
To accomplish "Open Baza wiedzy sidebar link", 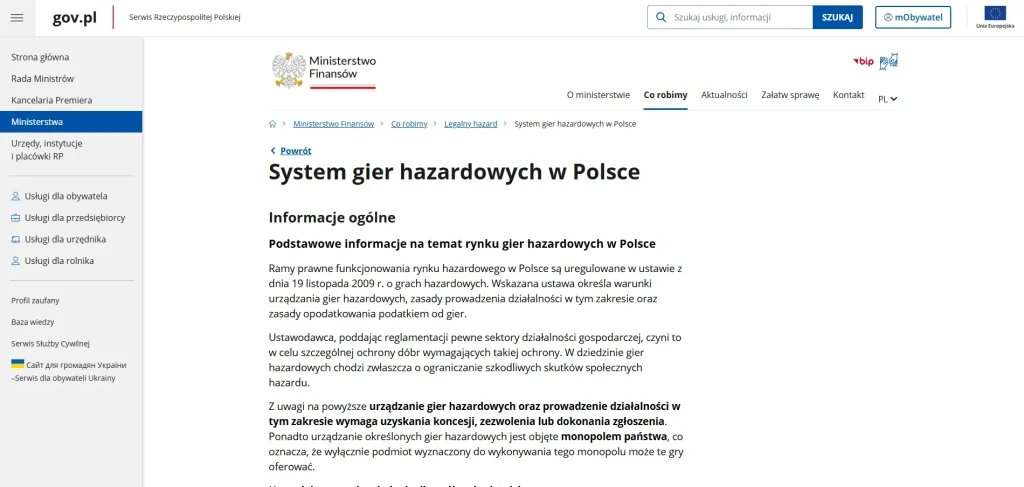I will [x=33, y=322].
